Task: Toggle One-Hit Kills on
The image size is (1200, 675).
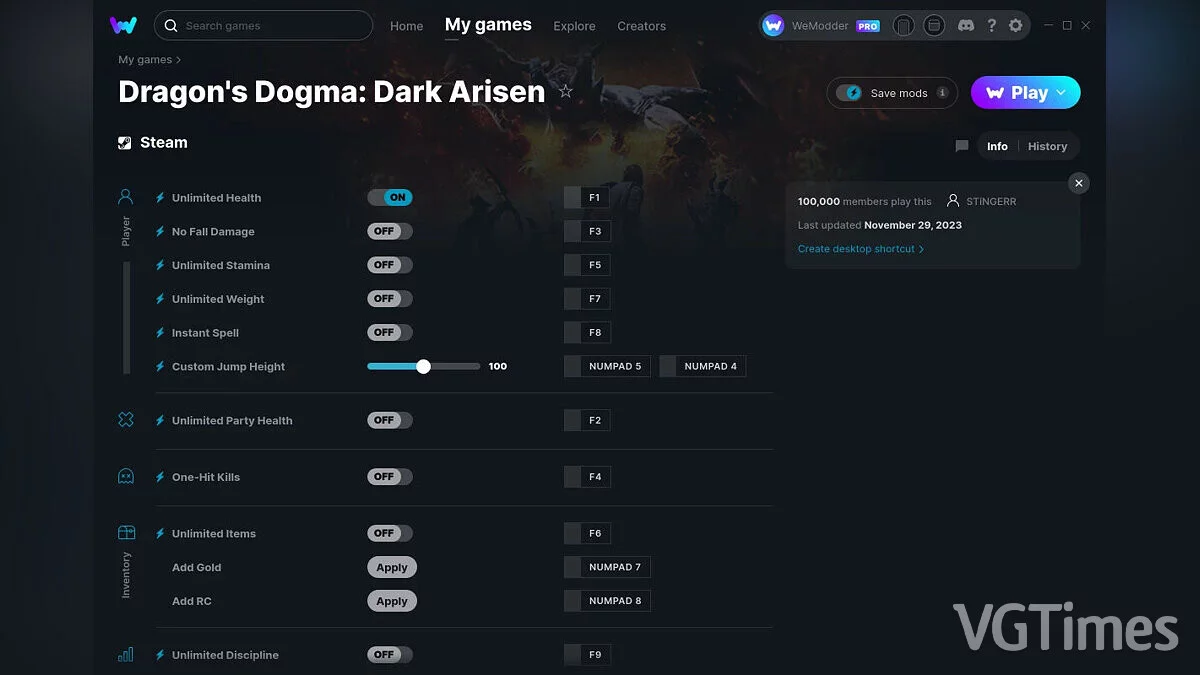Action: [x=389, y=476]
